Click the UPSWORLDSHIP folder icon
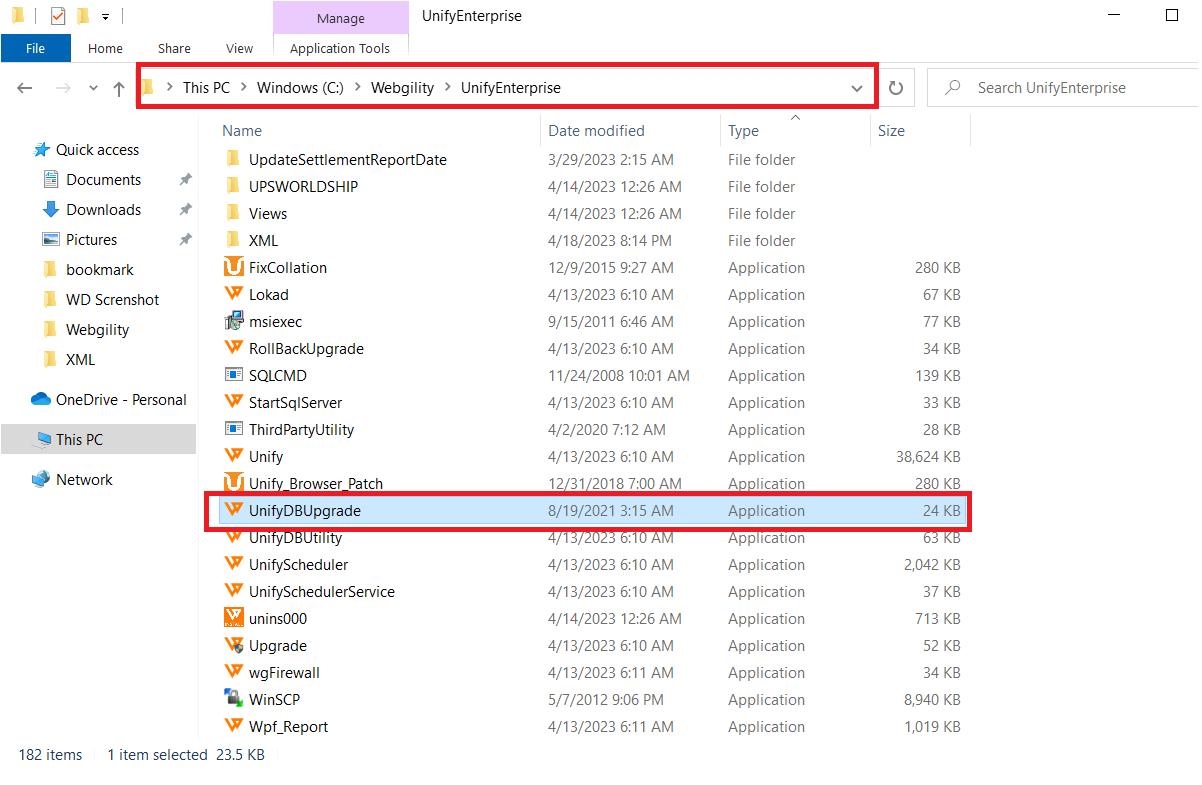Screen dimensions: 1202x785 click(x=233, y=186)
